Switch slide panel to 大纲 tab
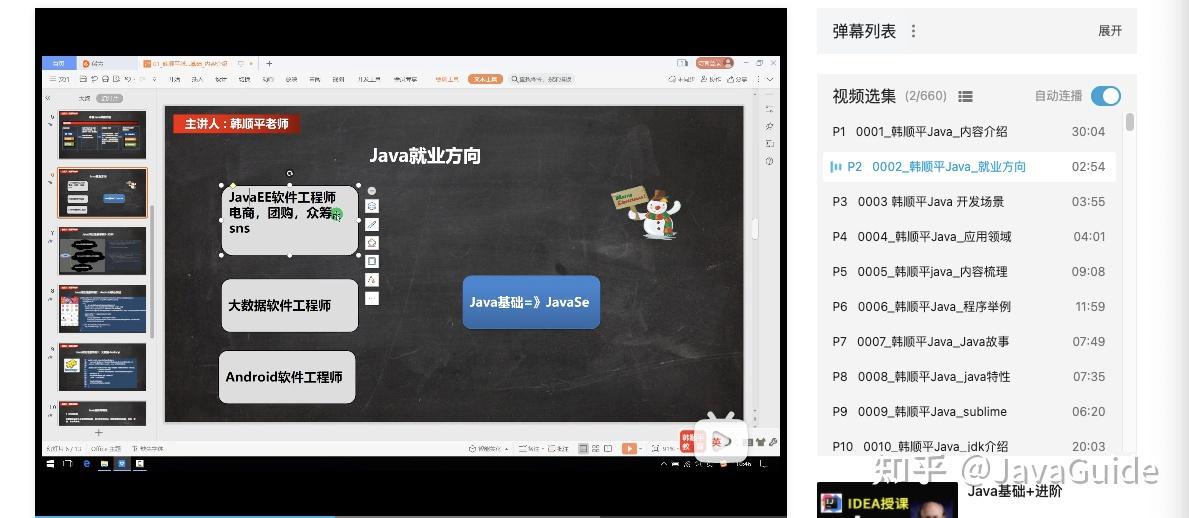This screenshot has width=1189, height=518. tap(84, 99)
